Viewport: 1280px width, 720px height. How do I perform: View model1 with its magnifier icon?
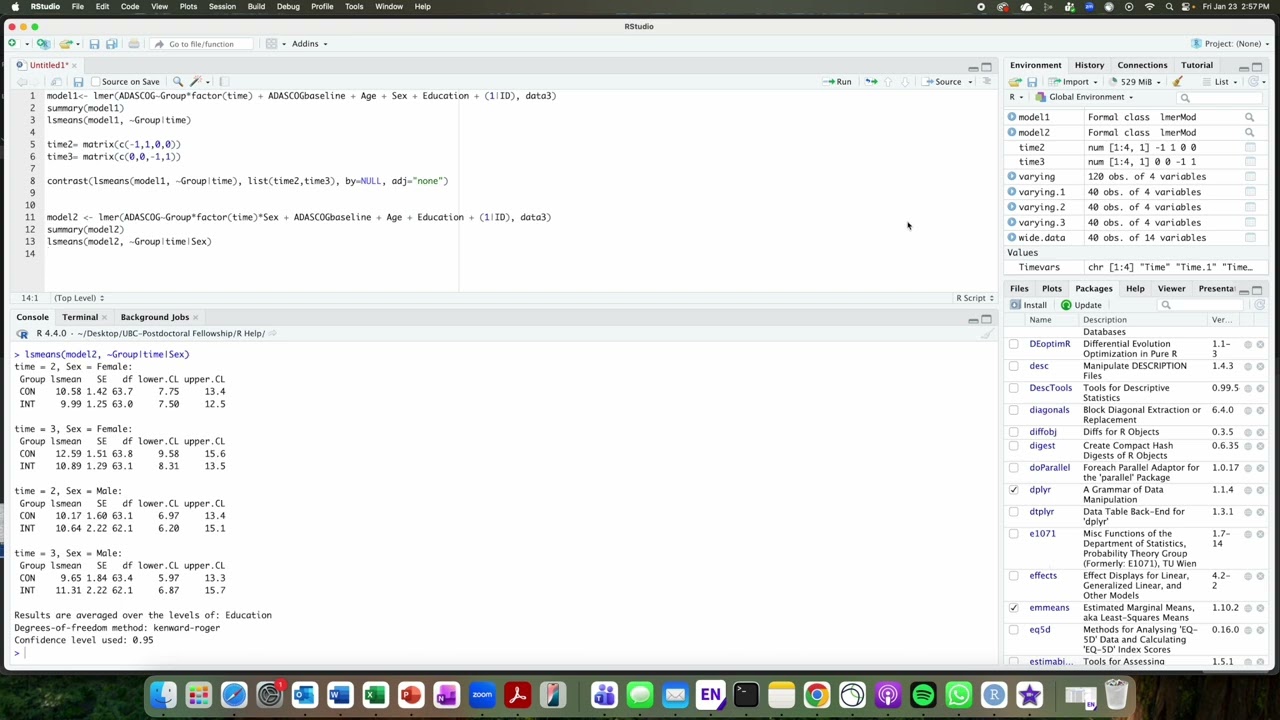(x=1249, y=117)
